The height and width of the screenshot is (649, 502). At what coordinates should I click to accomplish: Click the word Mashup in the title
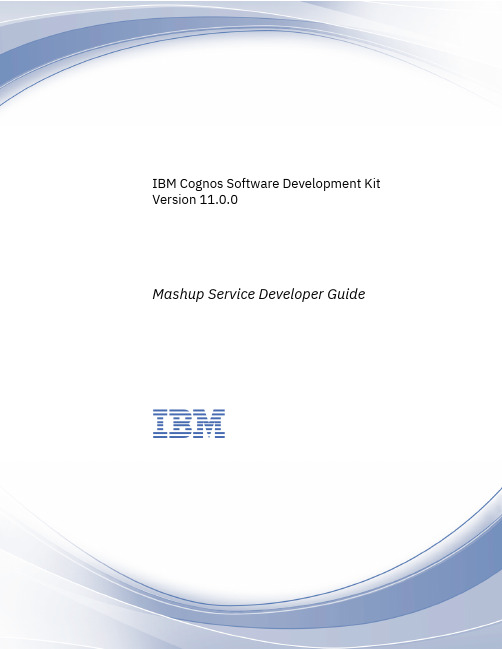(x=178, y=294)
